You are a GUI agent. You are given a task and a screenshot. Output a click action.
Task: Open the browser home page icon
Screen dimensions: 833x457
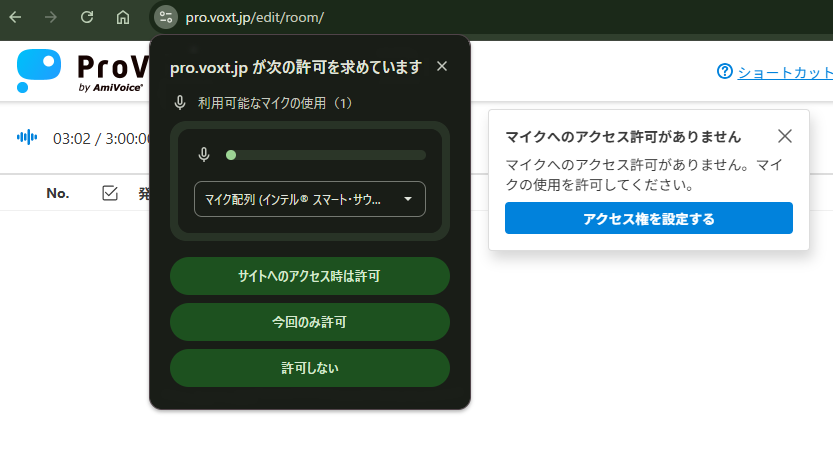point(123,18)
